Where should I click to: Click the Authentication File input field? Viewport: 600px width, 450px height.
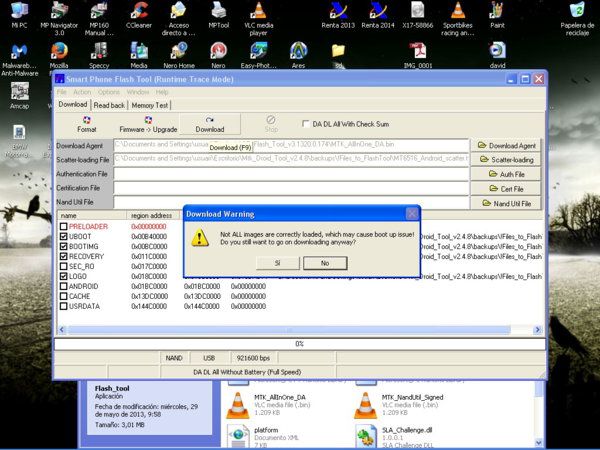point(291,174)
